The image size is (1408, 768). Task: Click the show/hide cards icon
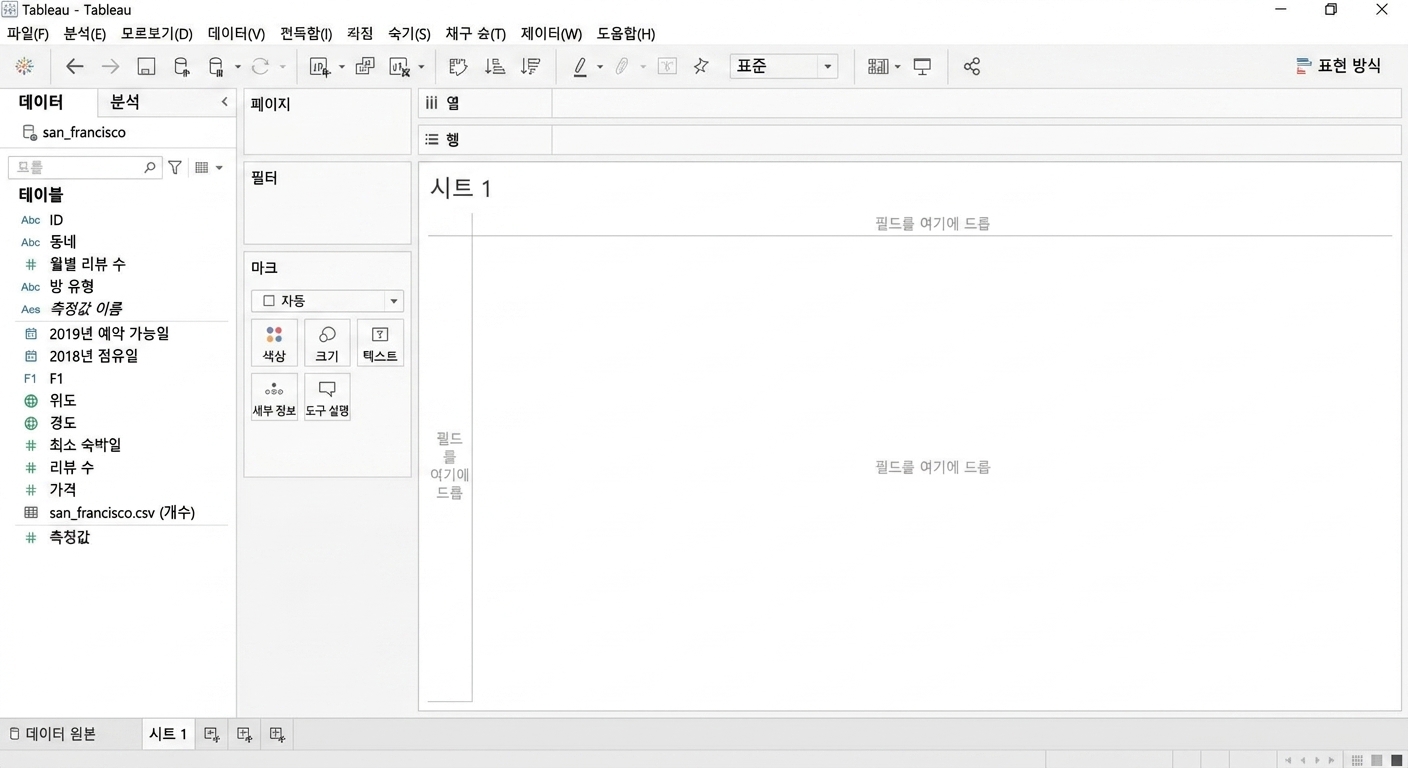tap(878, 67)
